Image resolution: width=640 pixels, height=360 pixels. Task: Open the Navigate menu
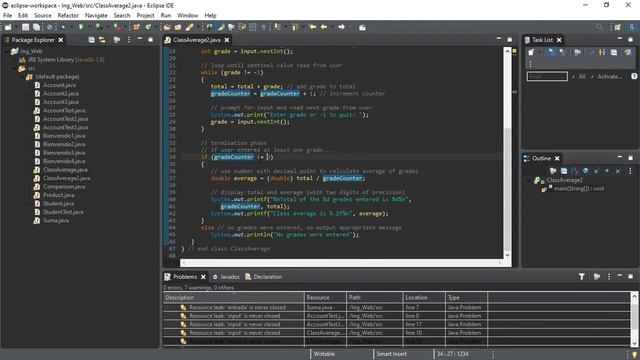[96, 16]
